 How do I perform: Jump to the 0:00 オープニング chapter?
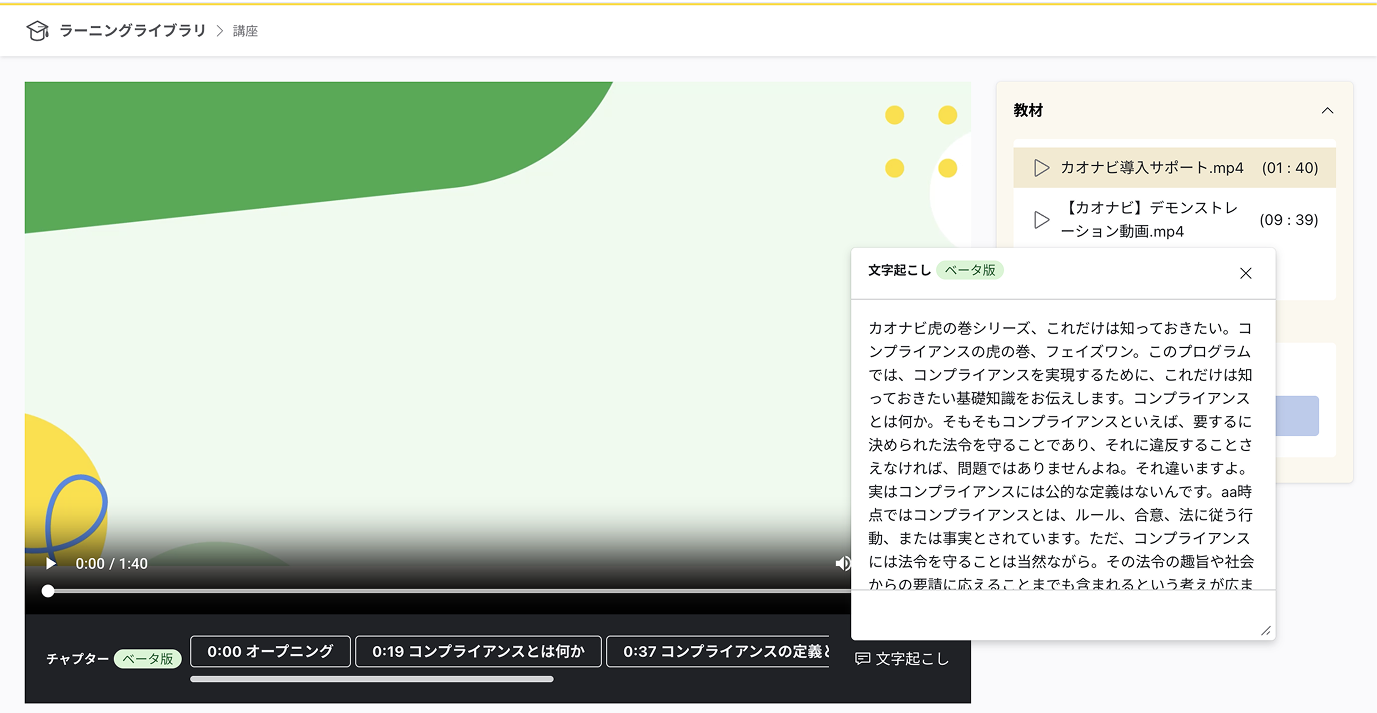pyautogui.click(x=270, y=651)
